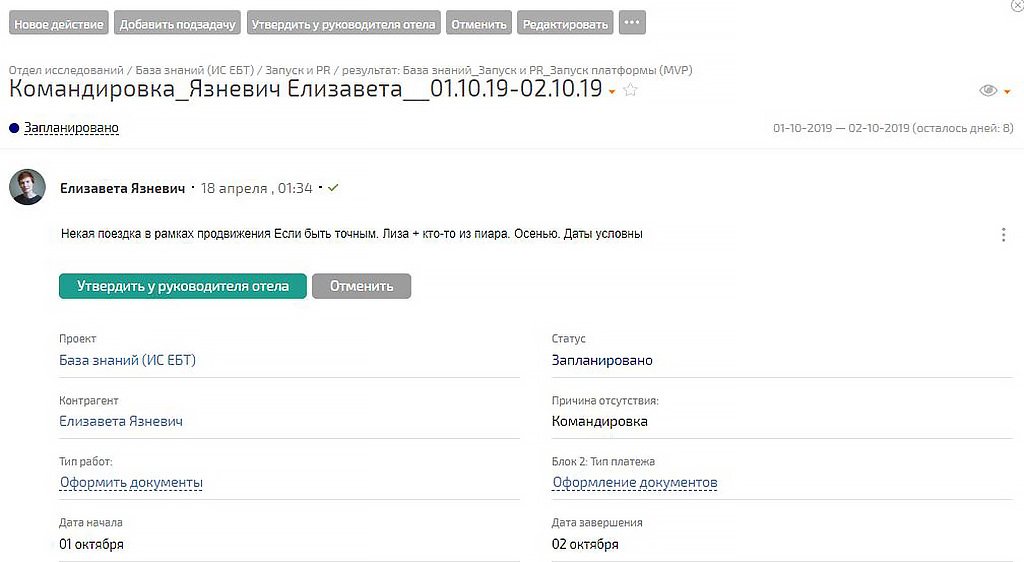Open the База знаний (ИС ЕБТ) project link
The image size is (1024, 562).
[x=127, y=360]
